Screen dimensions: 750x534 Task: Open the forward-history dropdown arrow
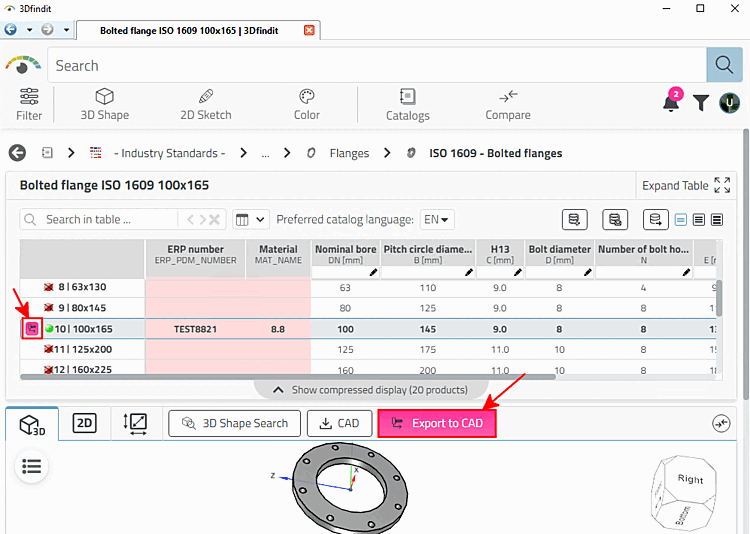click(x=66, y=30)
